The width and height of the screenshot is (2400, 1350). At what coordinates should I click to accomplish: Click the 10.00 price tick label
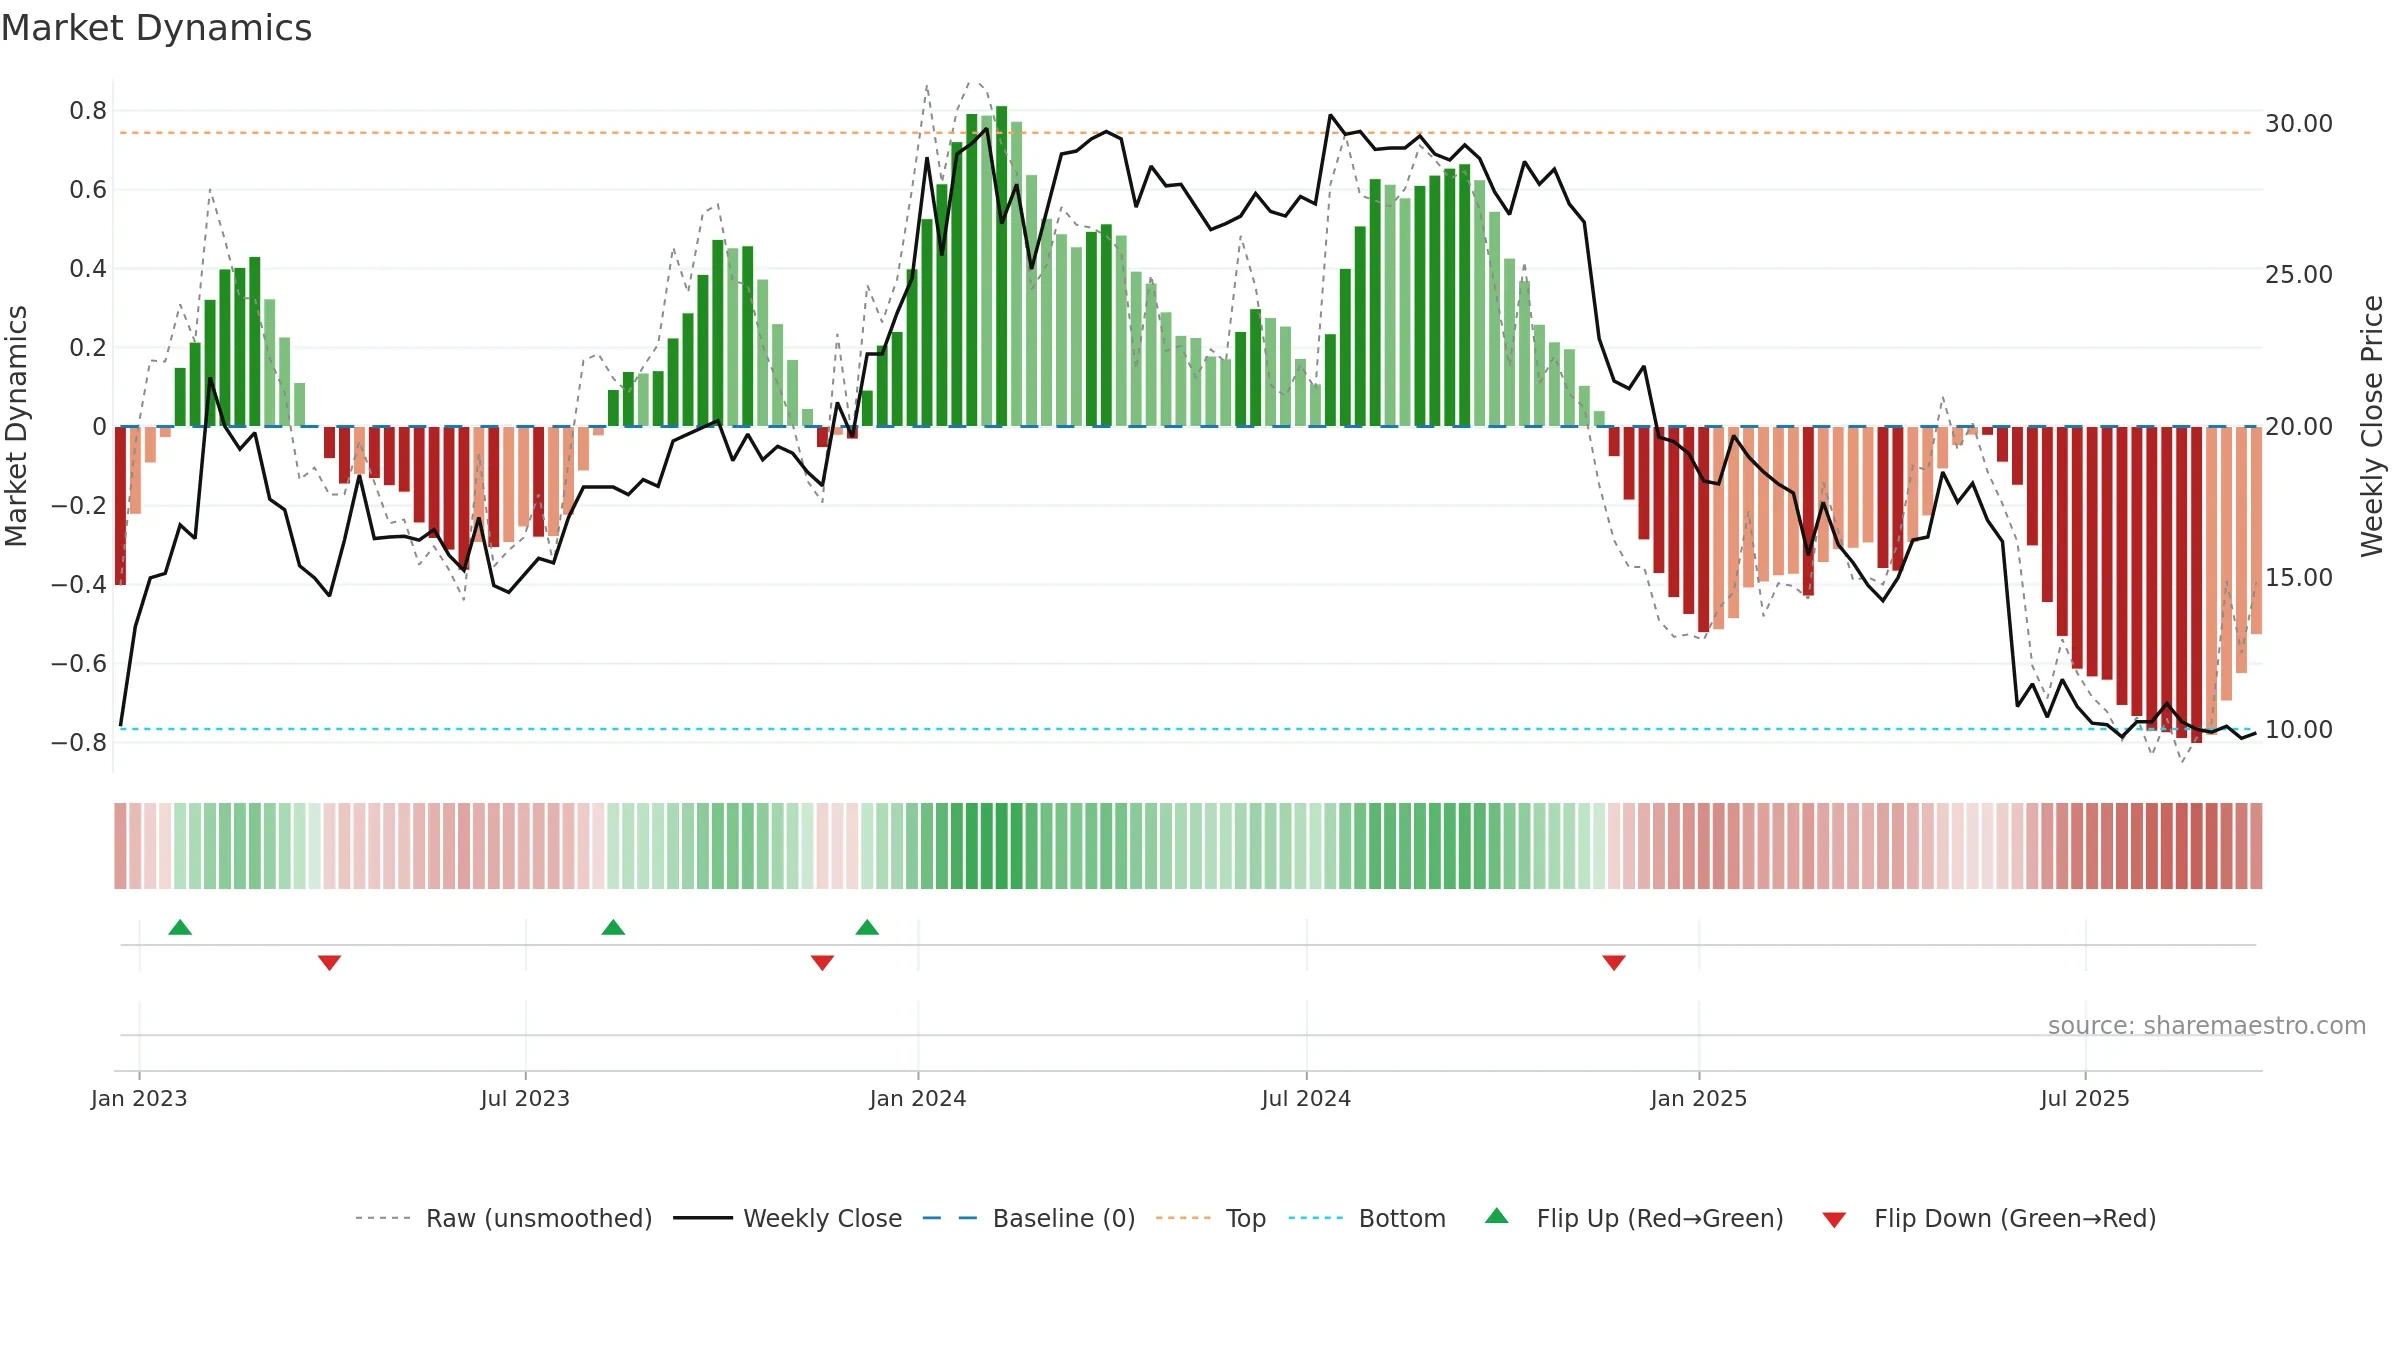tap(2299, 730)
